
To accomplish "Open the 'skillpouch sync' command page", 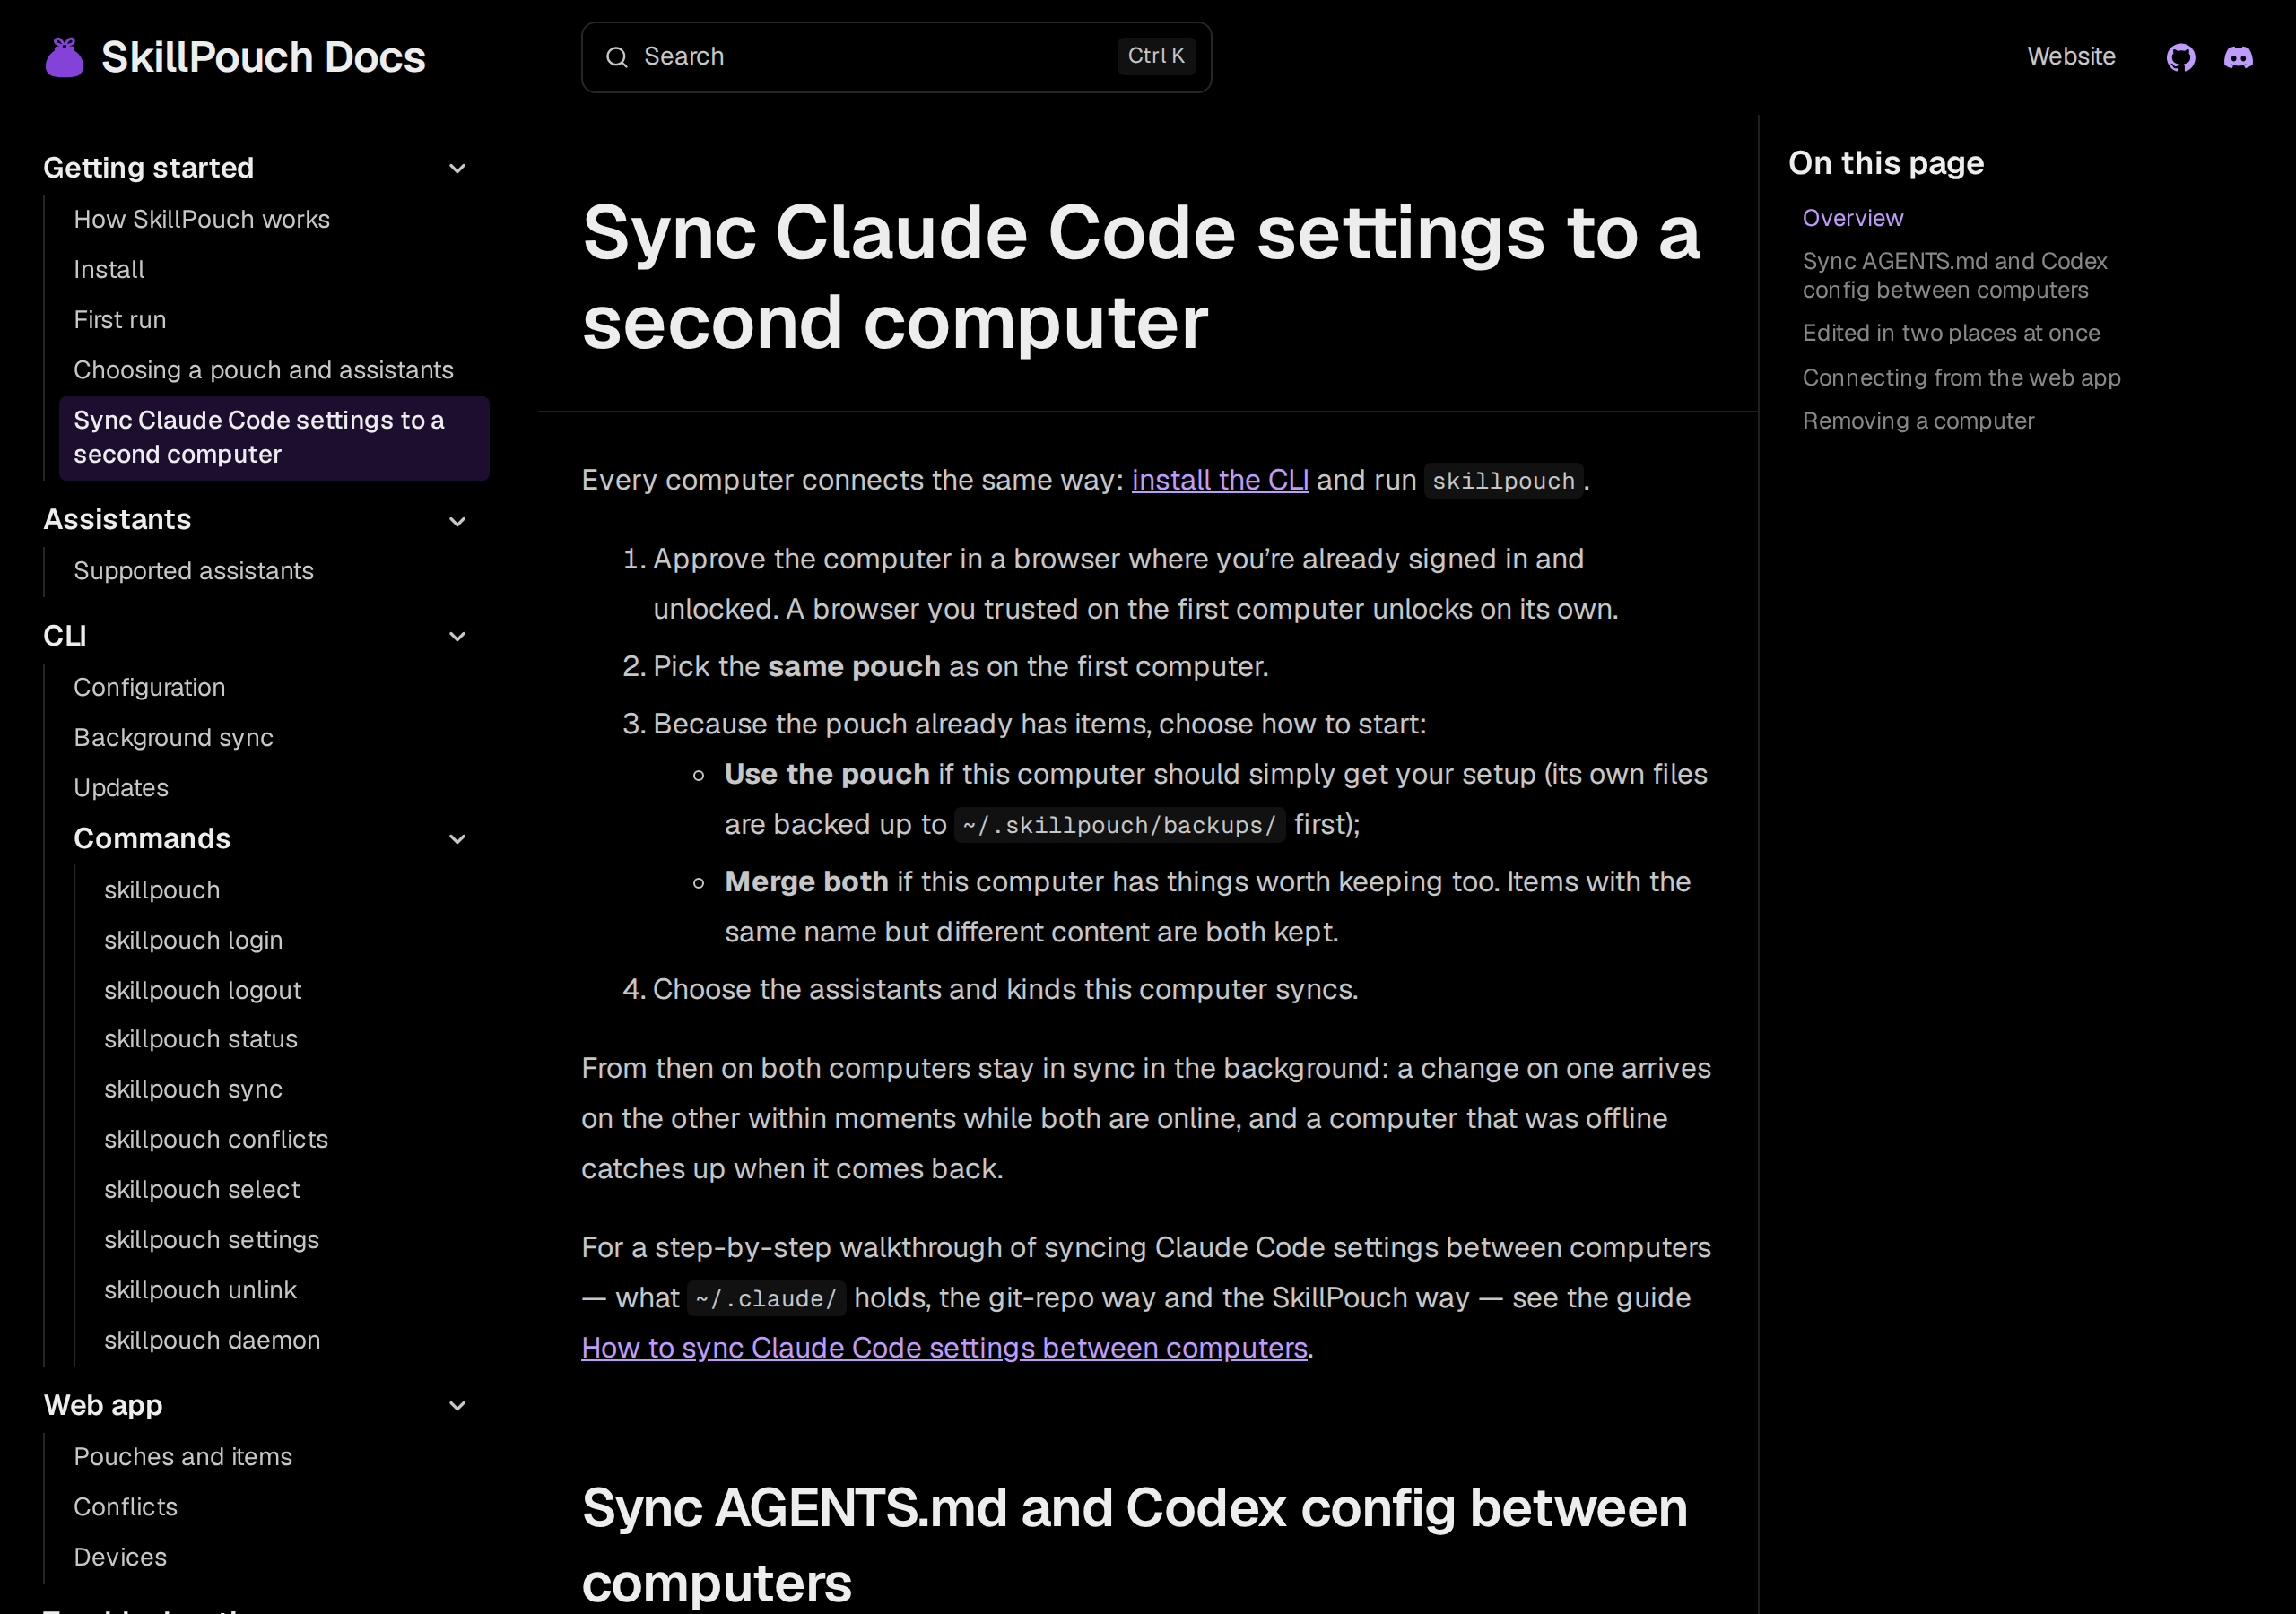I will click(194, 1089).
